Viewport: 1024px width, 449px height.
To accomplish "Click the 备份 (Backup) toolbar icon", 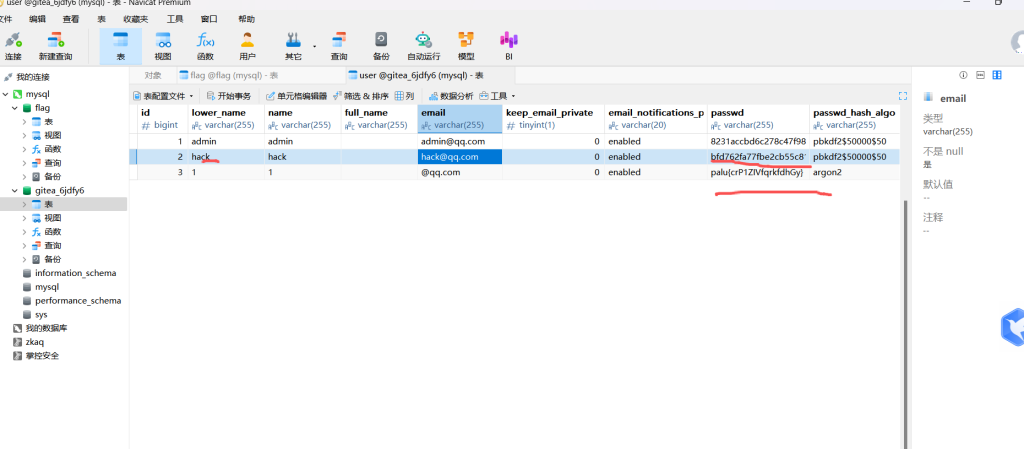I will point(381,45).
